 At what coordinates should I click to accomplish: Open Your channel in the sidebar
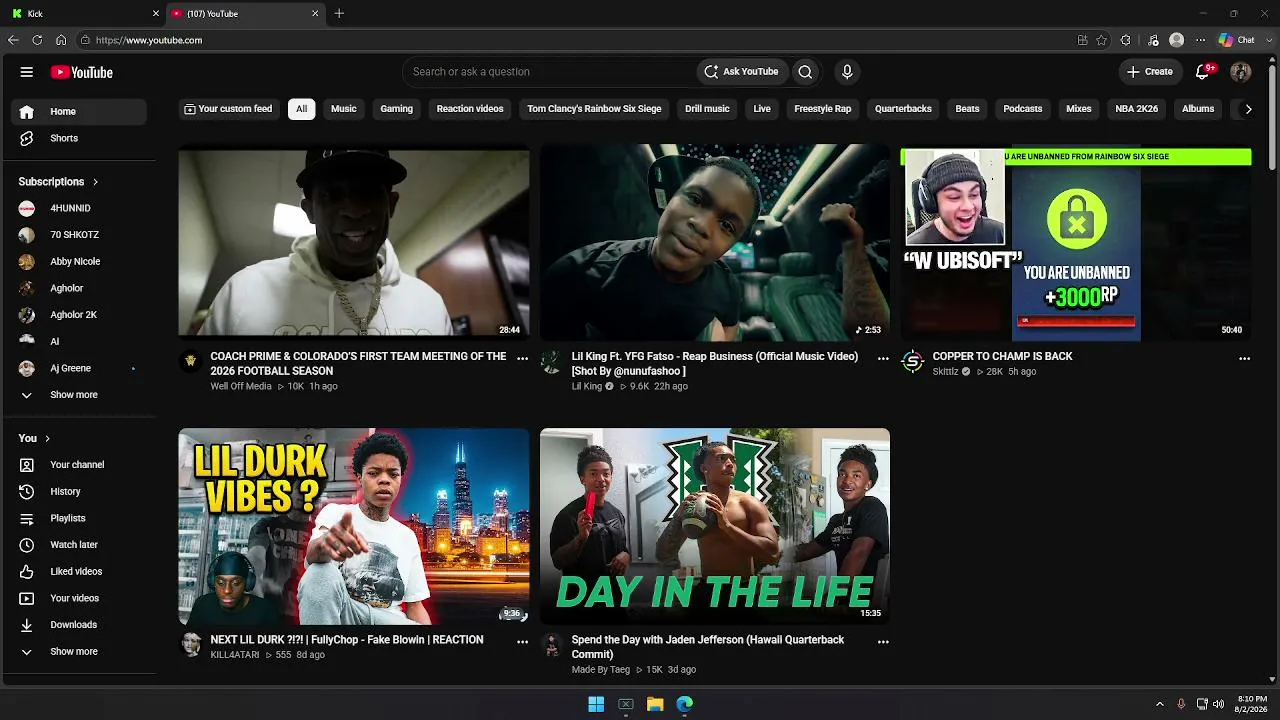(x=77, y=465)
